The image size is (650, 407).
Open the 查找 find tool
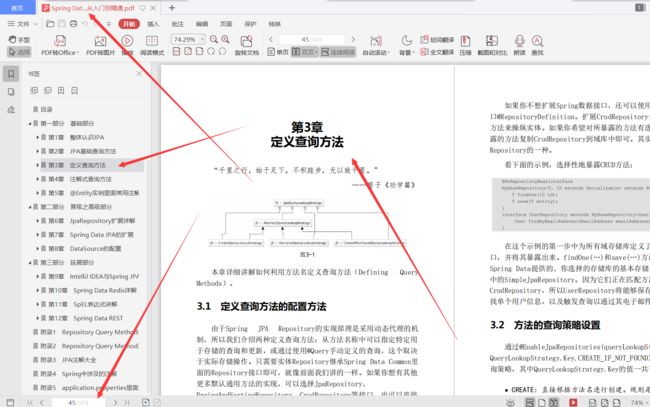pos(537,46)
